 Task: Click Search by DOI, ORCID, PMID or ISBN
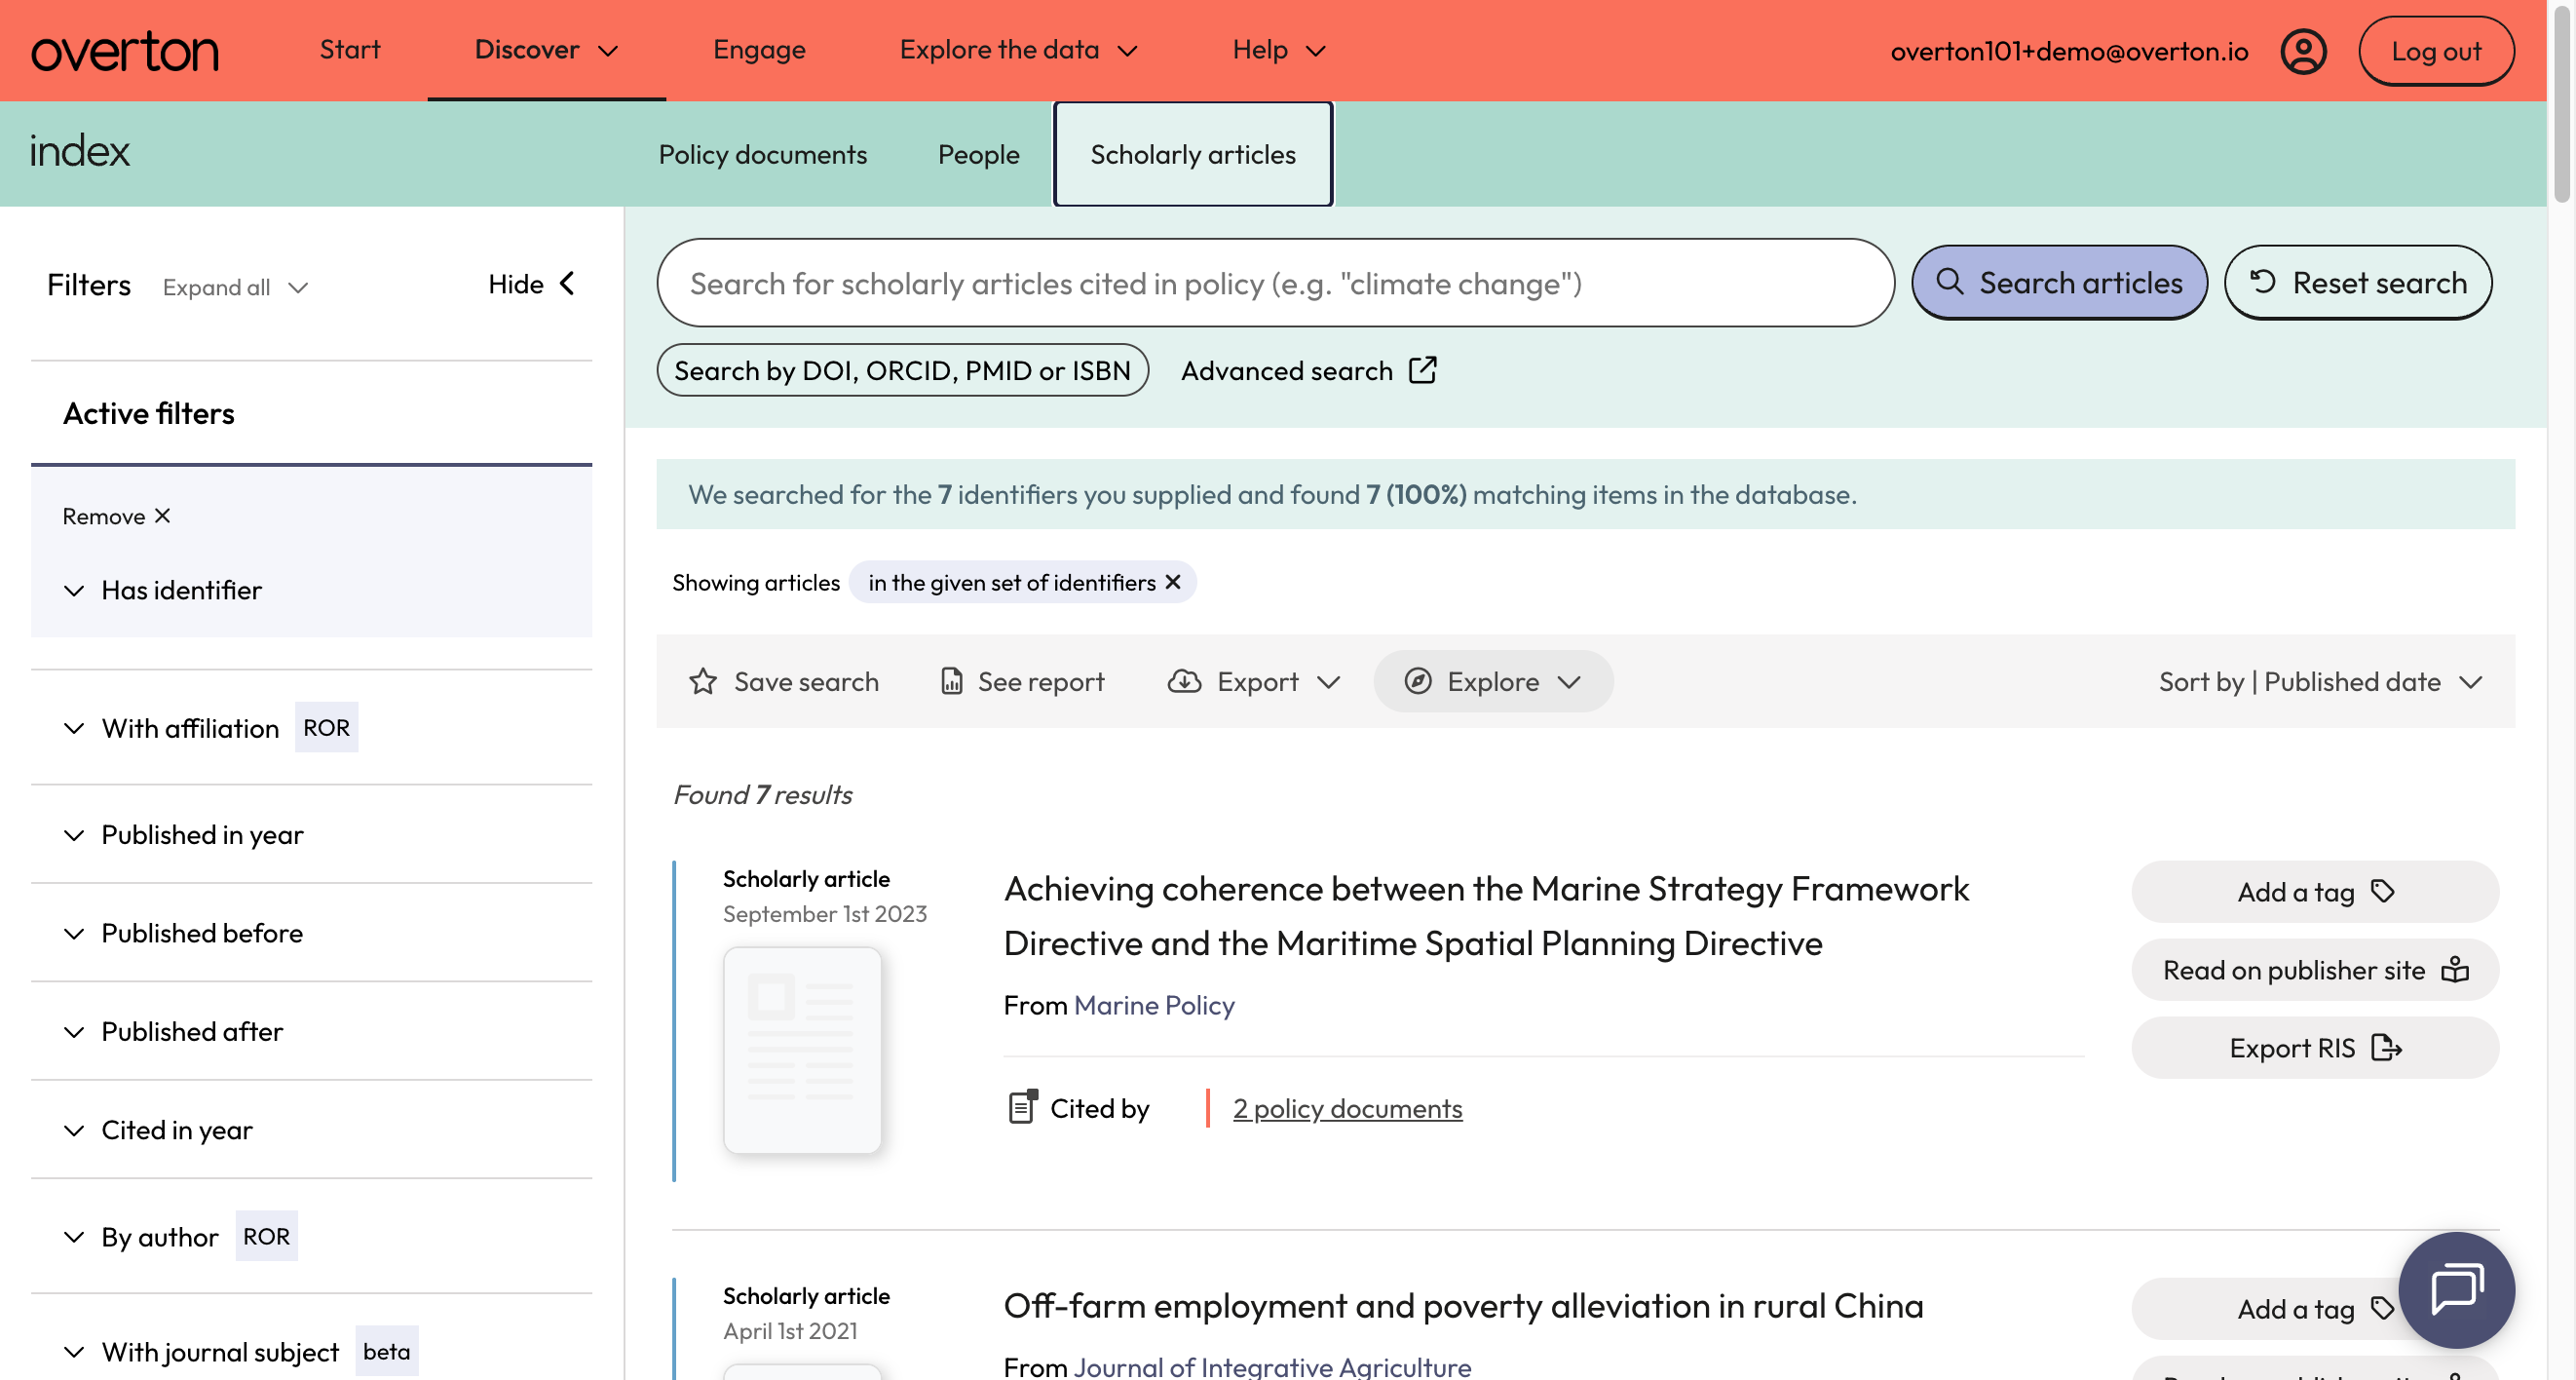902,370
